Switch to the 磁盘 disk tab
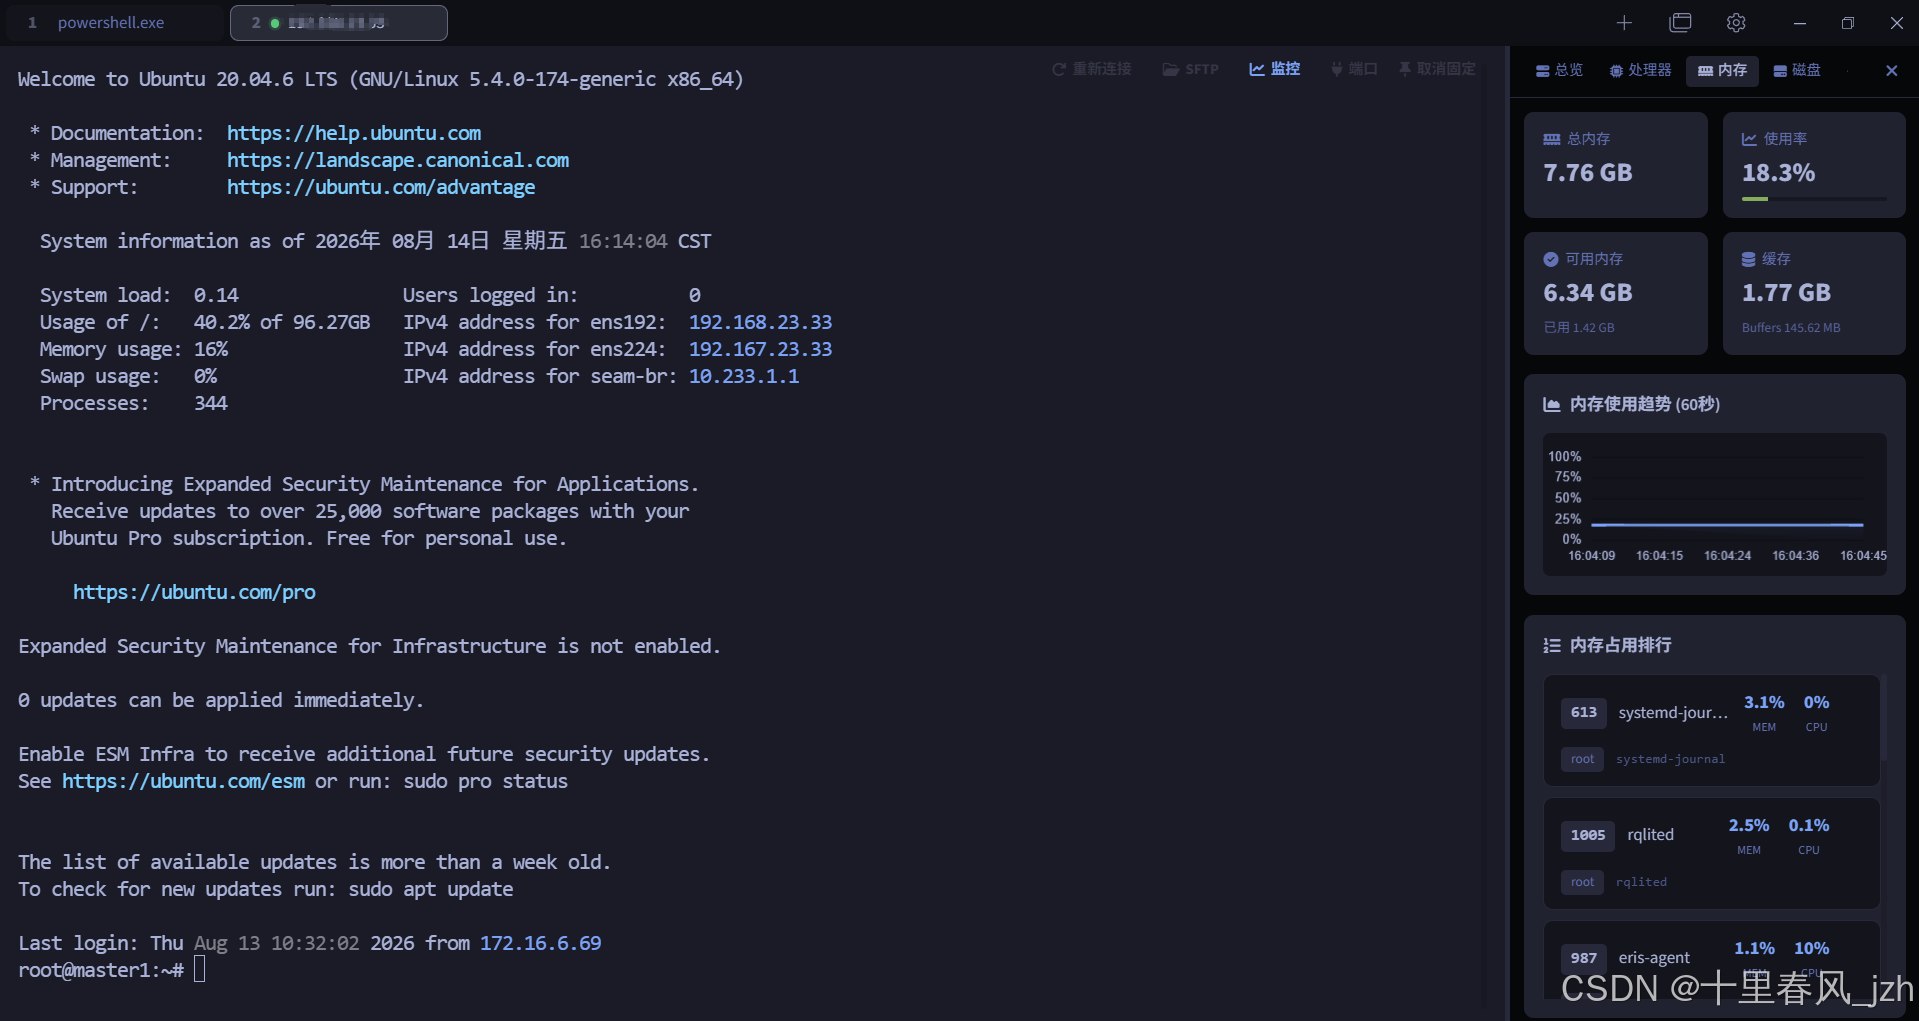Viewport: 1919px width, 1021px height. (x=1797, y=70)
